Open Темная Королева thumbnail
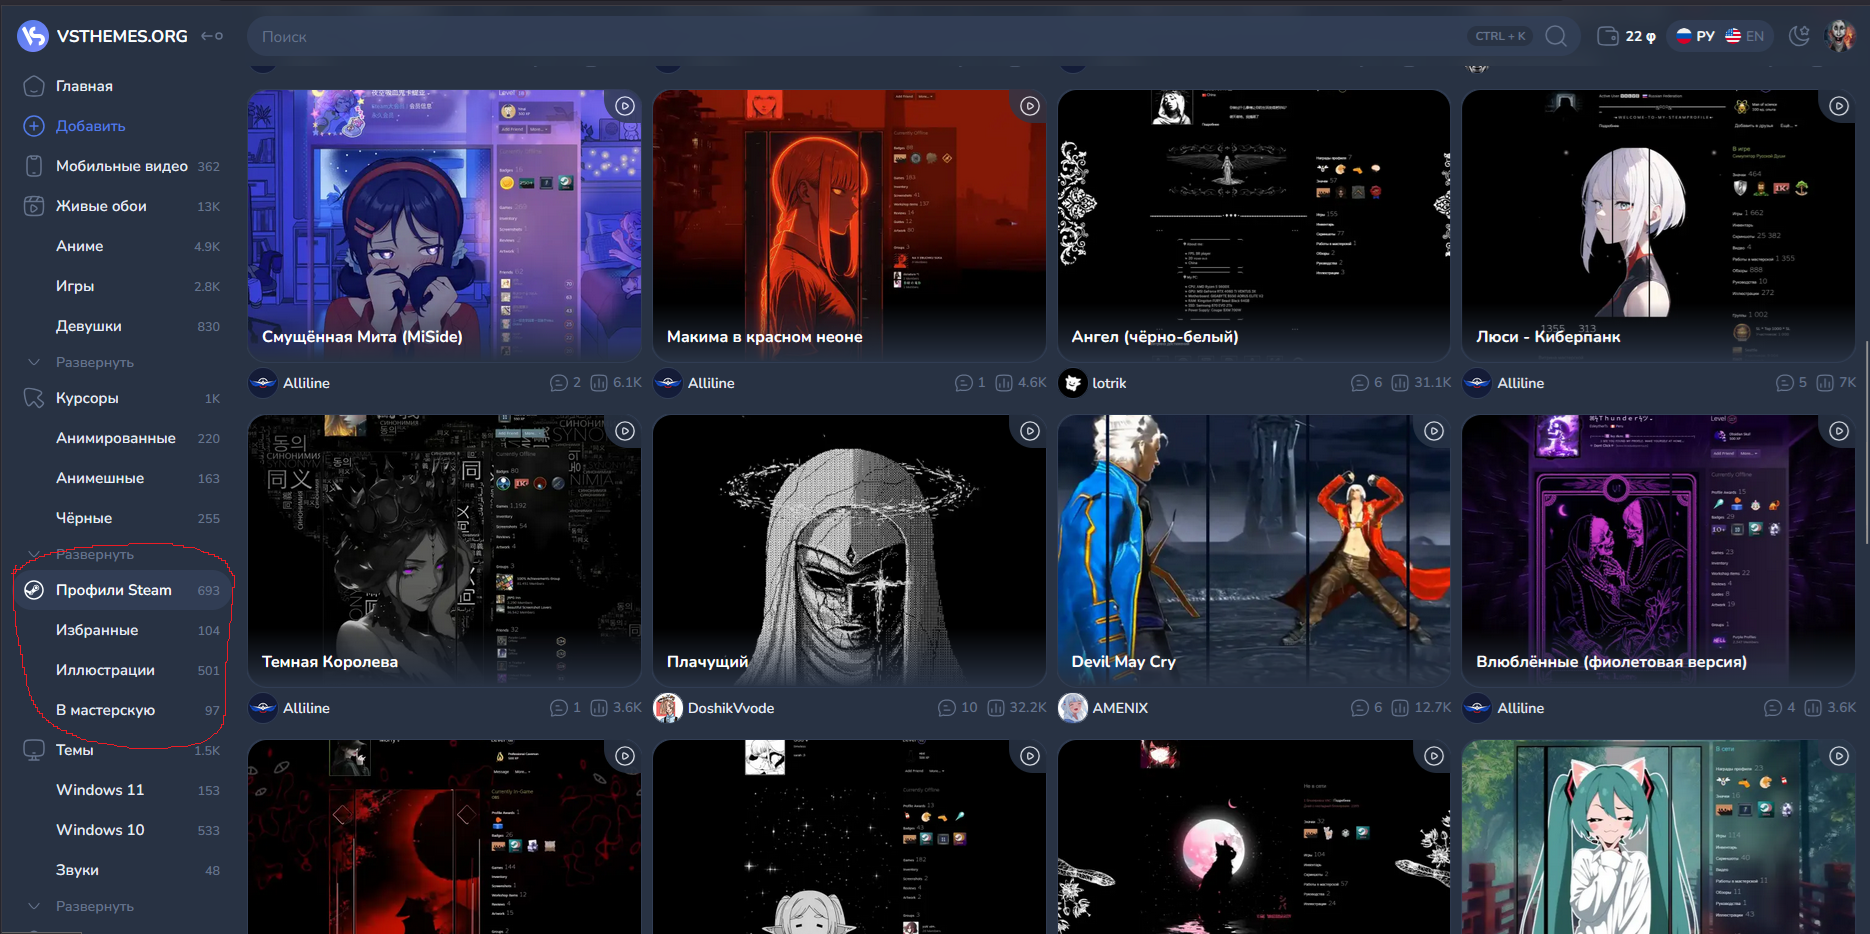1870x934 pixels. [x=444, y=550]
